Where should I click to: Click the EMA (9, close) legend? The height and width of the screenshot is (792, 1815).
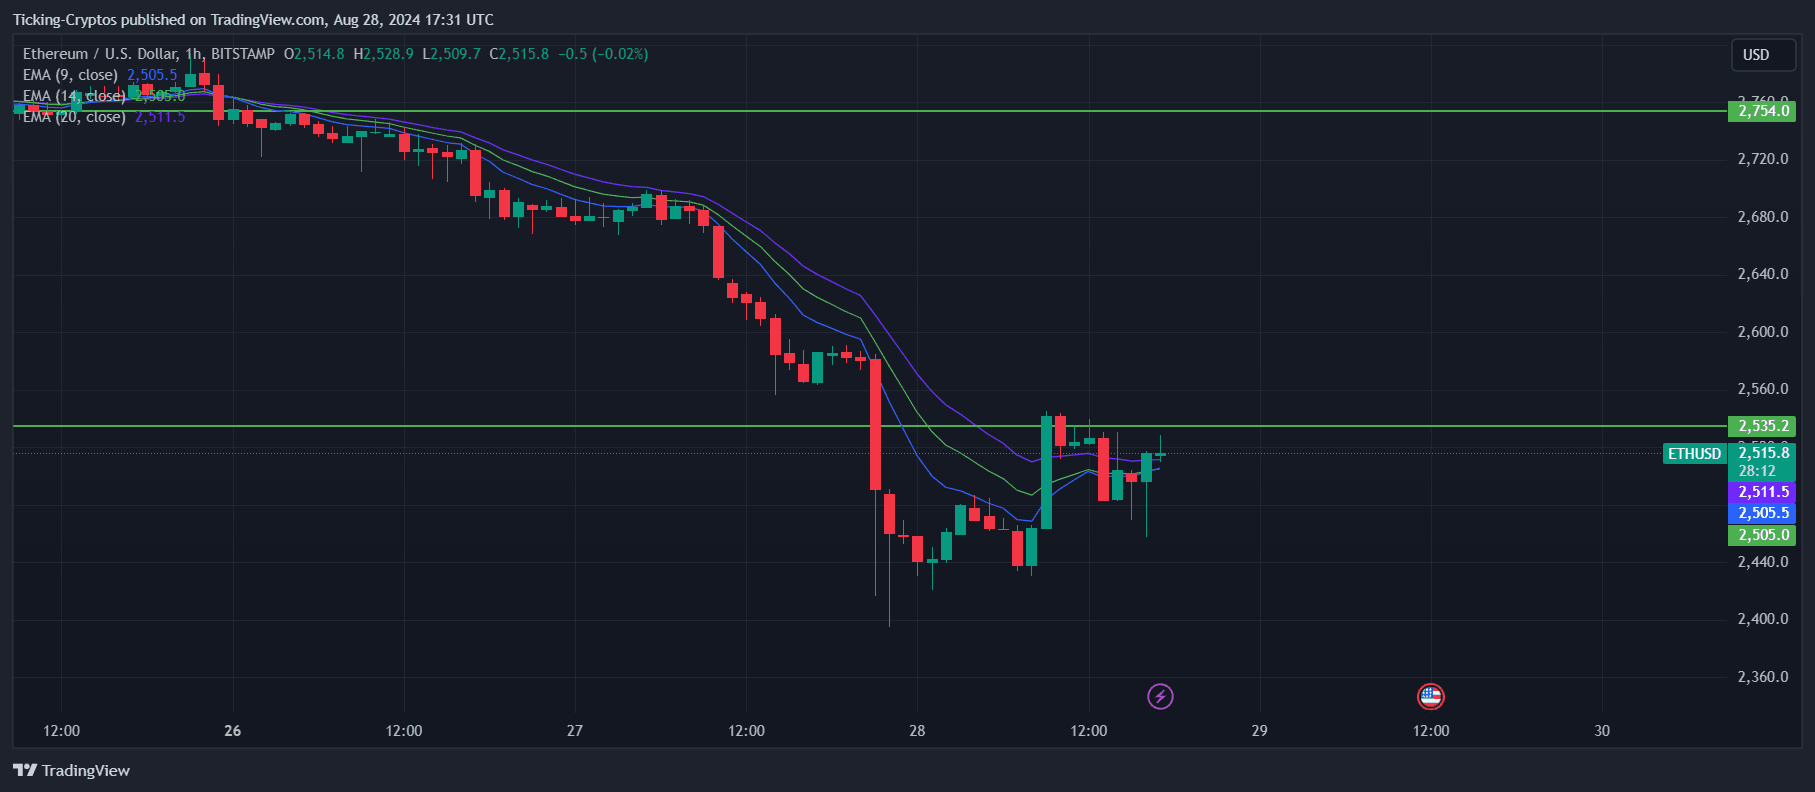(x=70, y=75)
